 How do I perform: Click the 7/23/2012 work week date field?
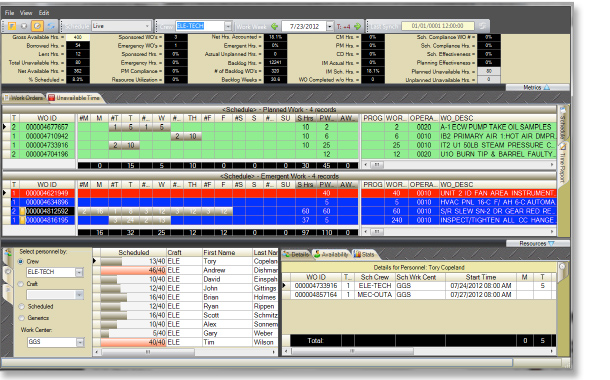click(x=304, y=26)
